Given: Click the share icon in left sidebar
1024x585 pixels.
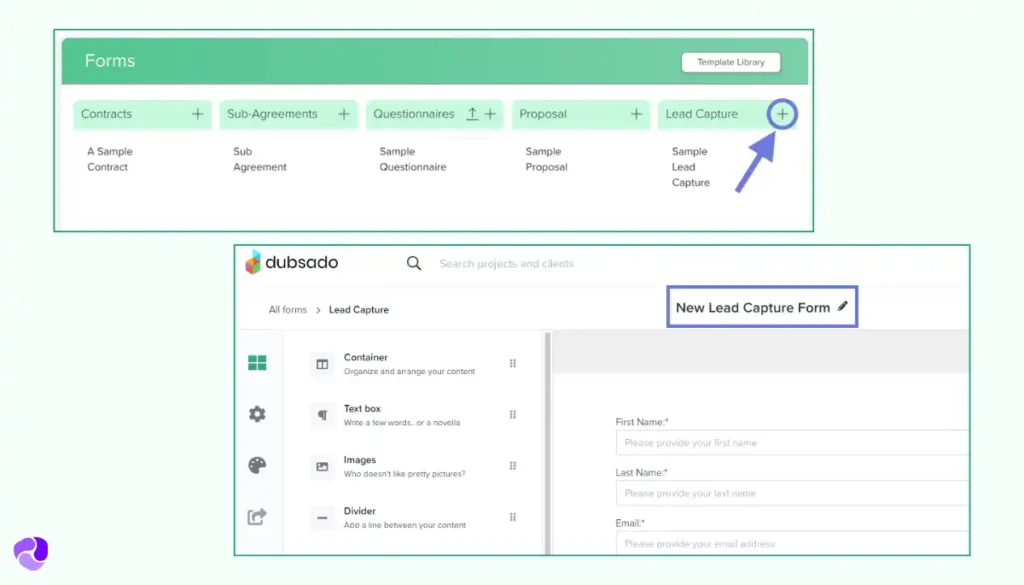Looking at the screenshot, I should click(x=257, y=517).
